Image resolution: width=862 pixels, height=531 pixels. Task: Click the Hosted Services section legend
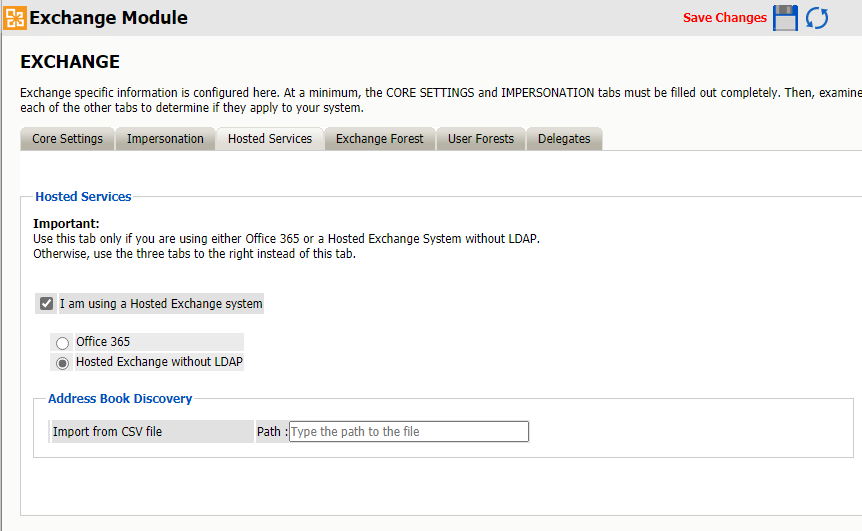click(83, 197)
